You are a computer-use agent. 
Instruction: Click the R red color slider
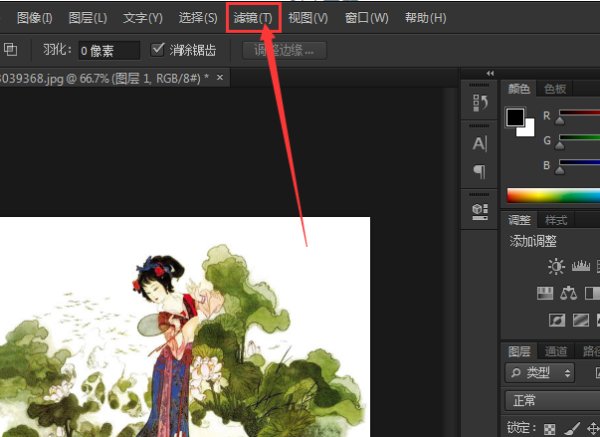click(x=579, y=113)
